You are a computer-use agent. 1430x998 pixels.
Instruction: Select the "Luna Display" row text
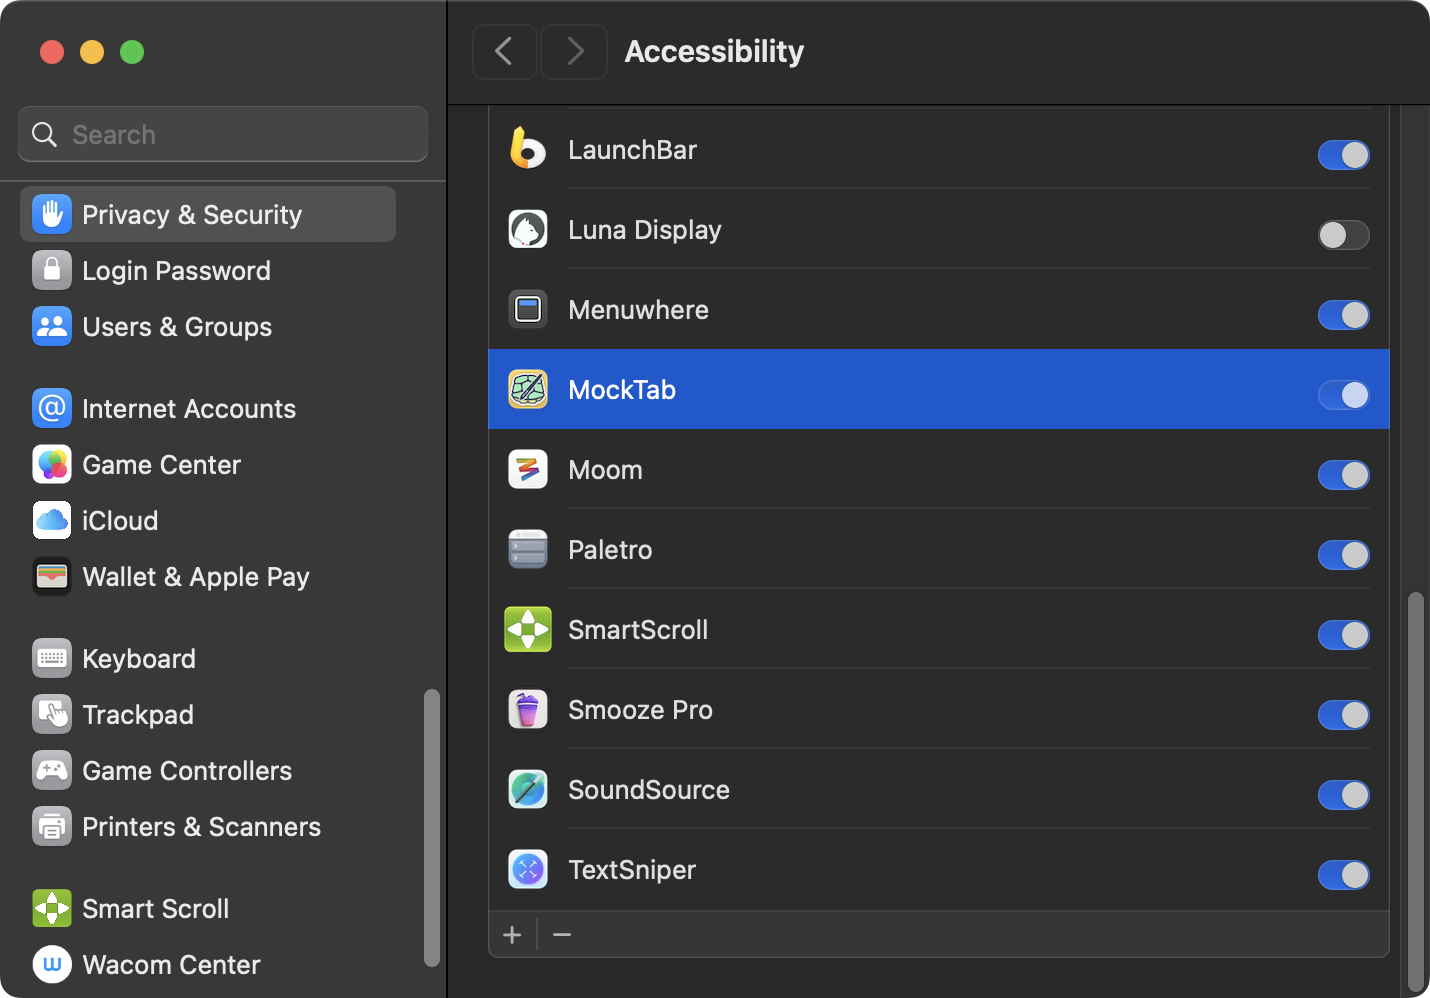pos(644,230)
